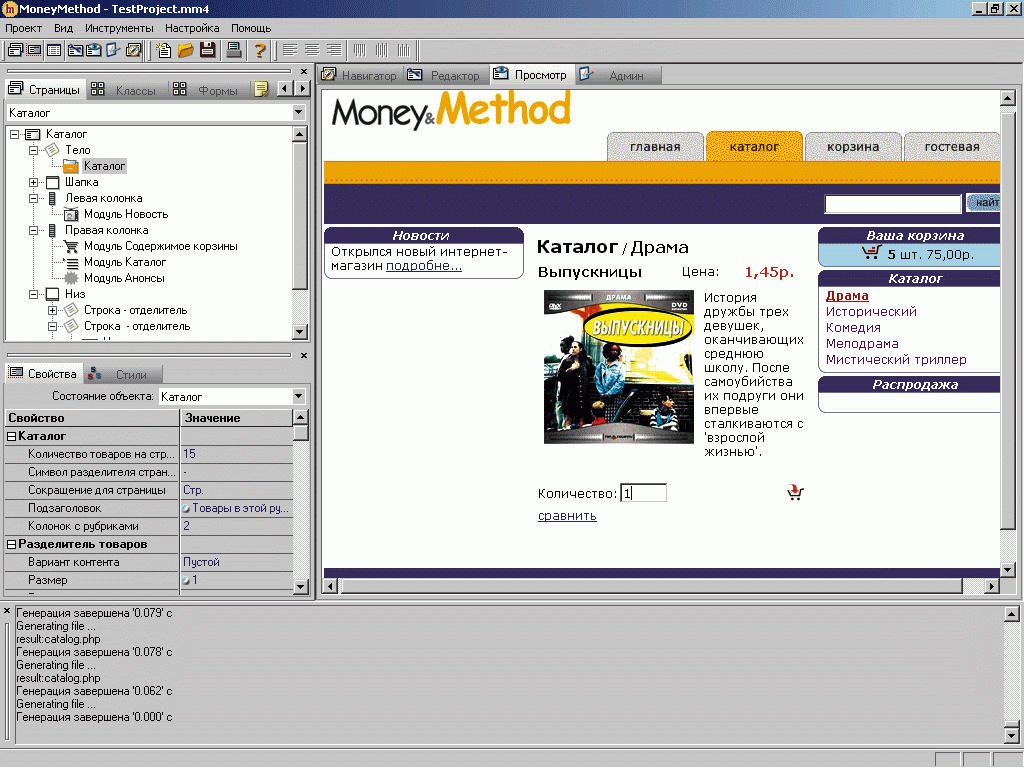The image size is (1024, 768).
Task: Click the site search input field
Action: point(893,204)
